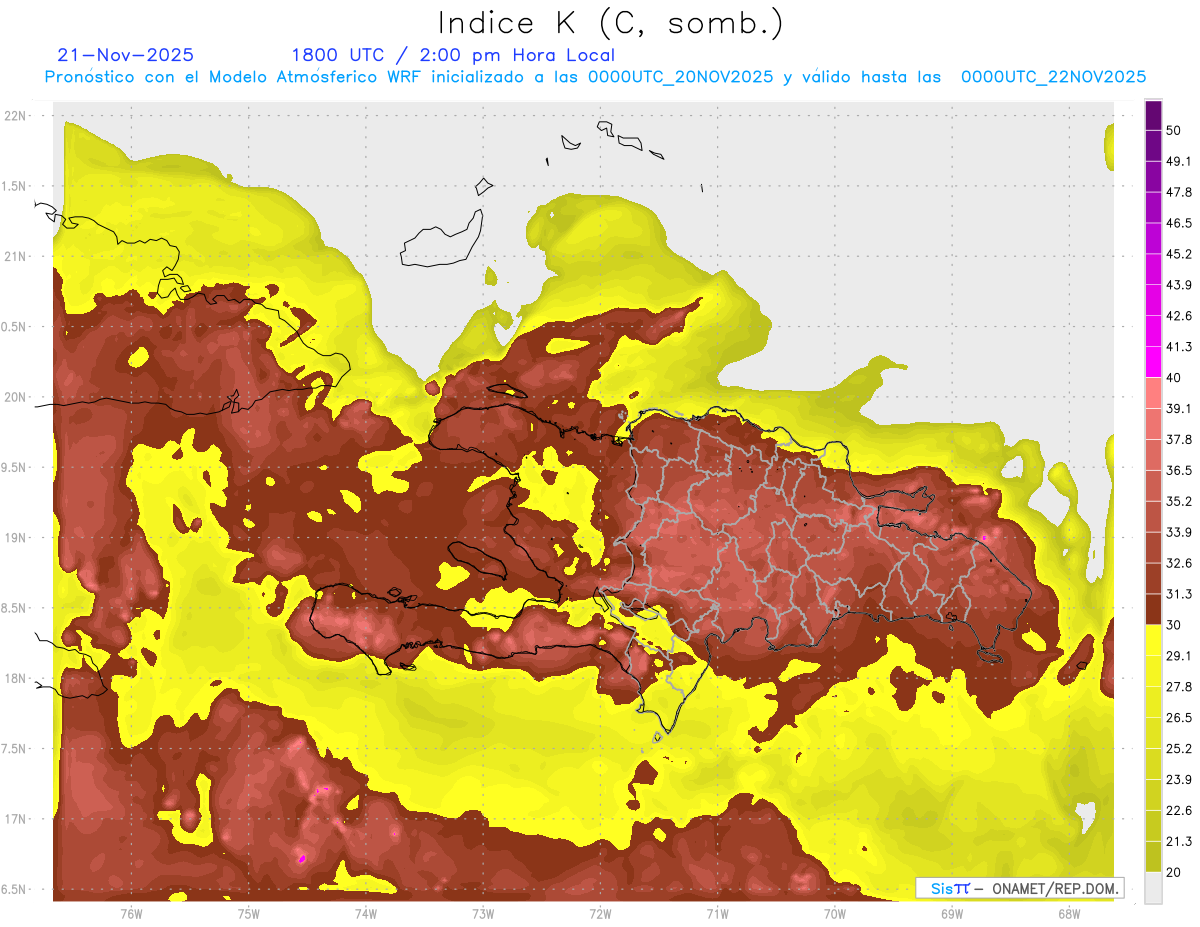Viewport: 1200px width, 927px height.
Task: Select the legend value "49.1"
Action: 1179,161
